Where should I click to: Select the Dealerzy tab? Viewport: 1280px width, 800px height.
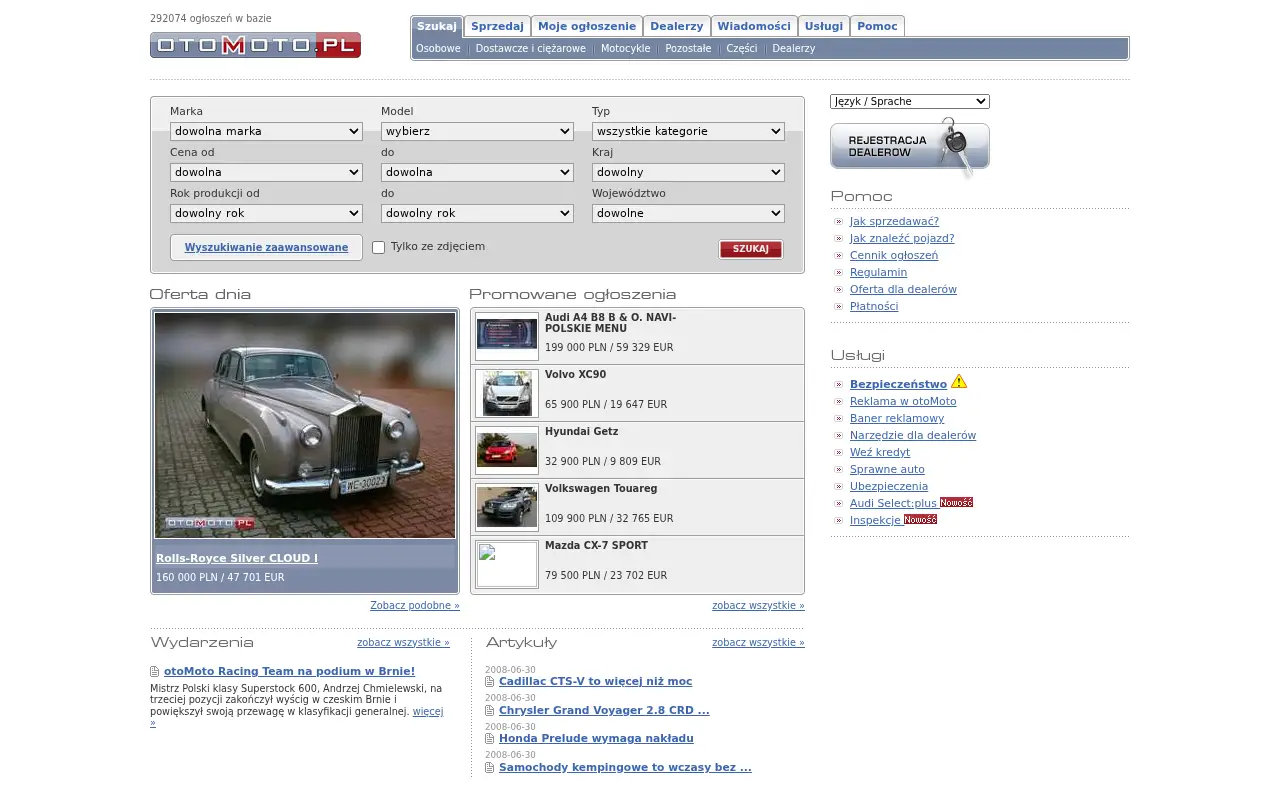pos(677,26)
